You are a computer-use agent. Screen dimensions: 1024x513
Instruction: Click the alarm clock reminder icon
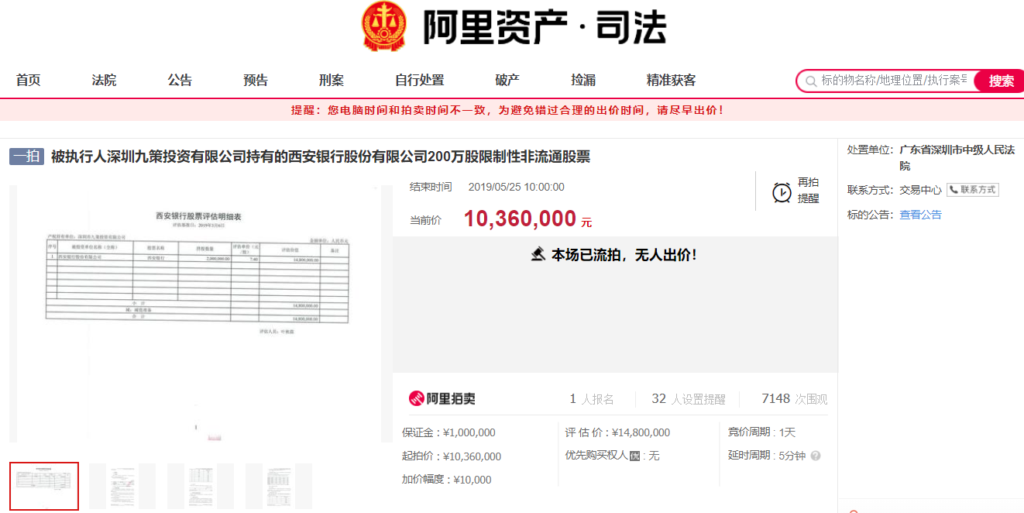coord(781,192)
